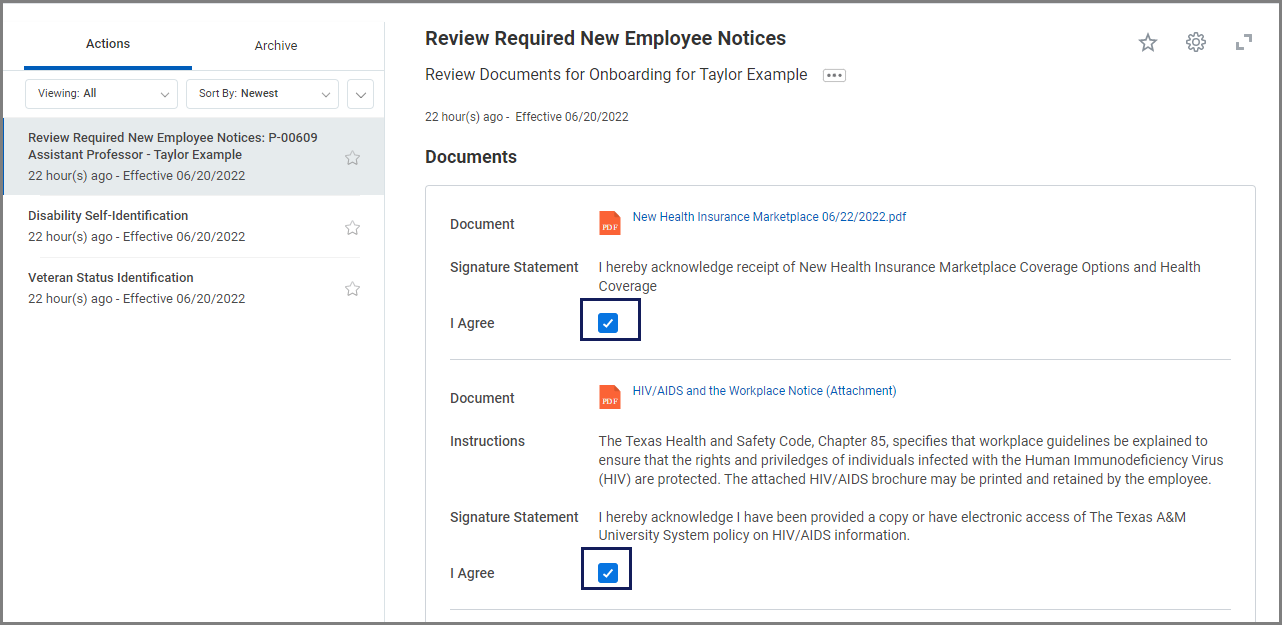Switch to the Archive tab
This screenshot has width=1282, height=625.
point(276,45)
